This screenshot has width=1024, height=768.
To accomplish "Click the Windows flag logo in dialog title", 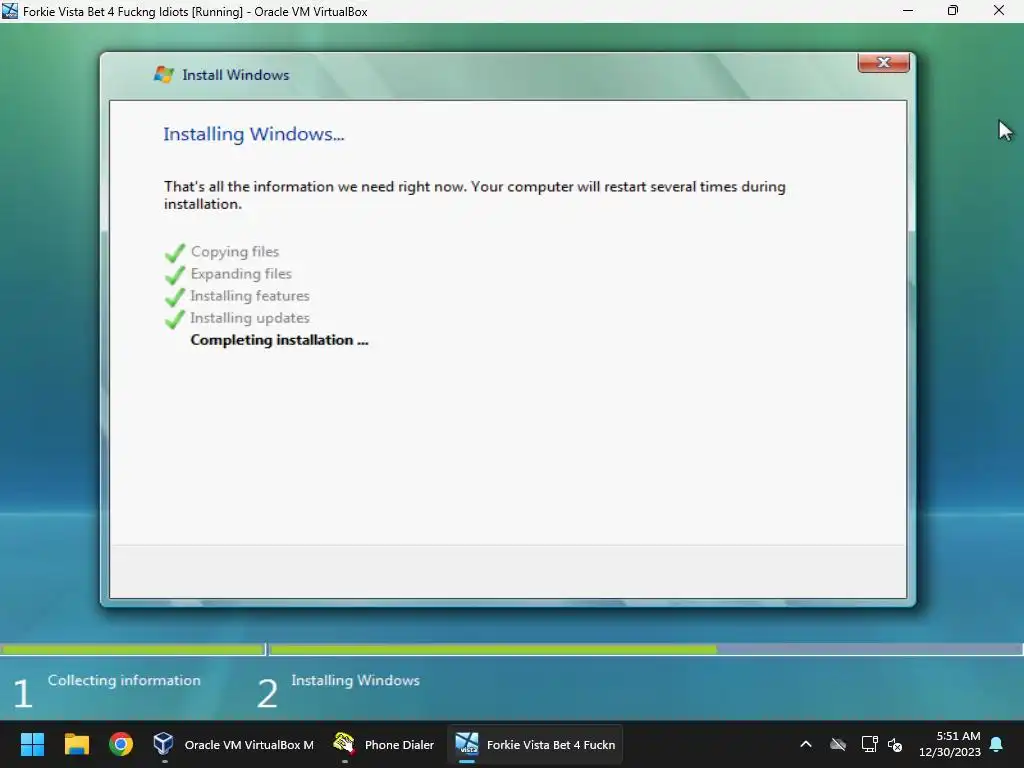I will [163, 74].
